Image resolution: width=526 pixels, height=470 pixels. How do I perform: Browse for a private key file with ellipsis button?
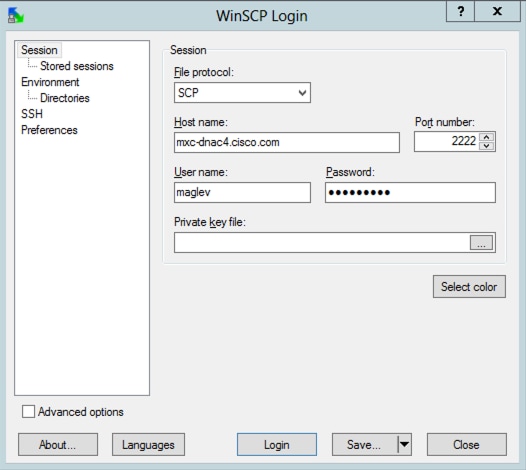[x=481, y=243]
